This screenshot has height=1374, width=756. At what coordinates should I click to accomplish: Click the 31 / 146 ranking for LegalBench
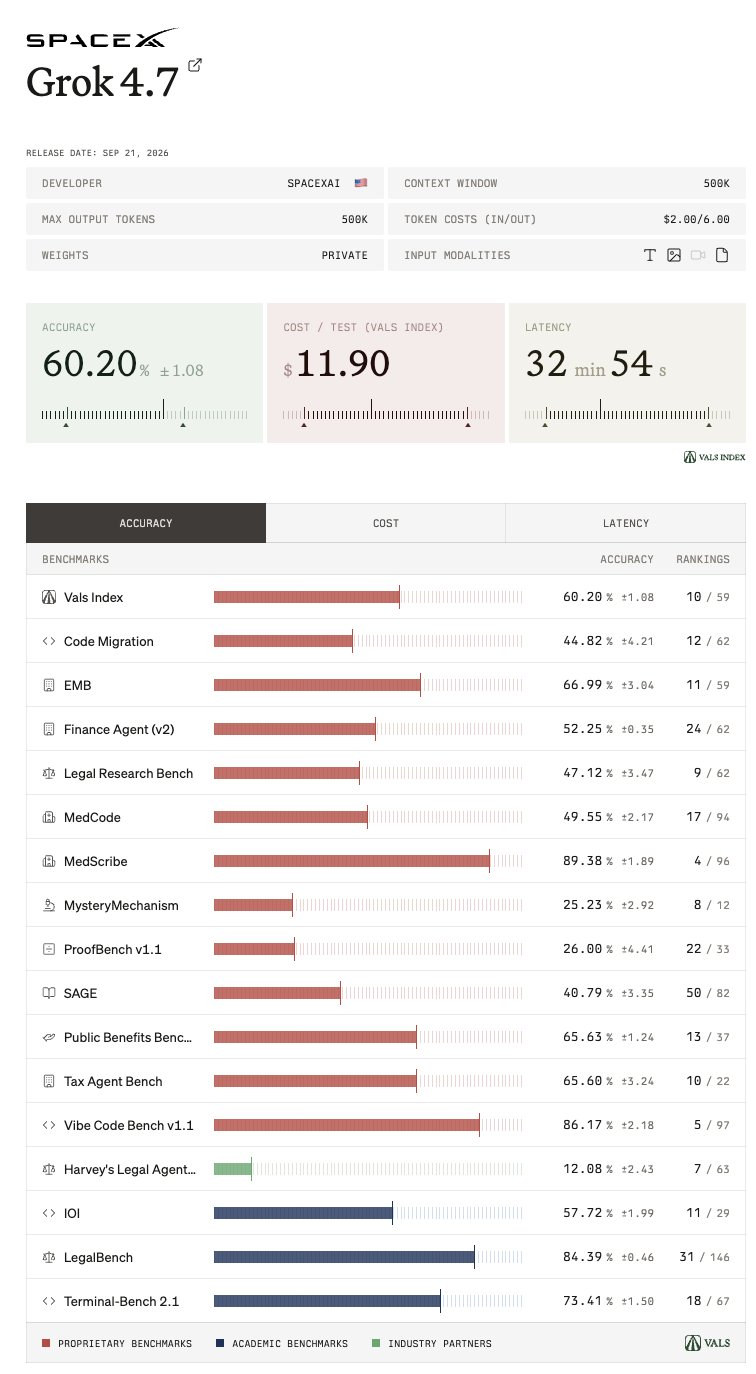[704, 1257]
